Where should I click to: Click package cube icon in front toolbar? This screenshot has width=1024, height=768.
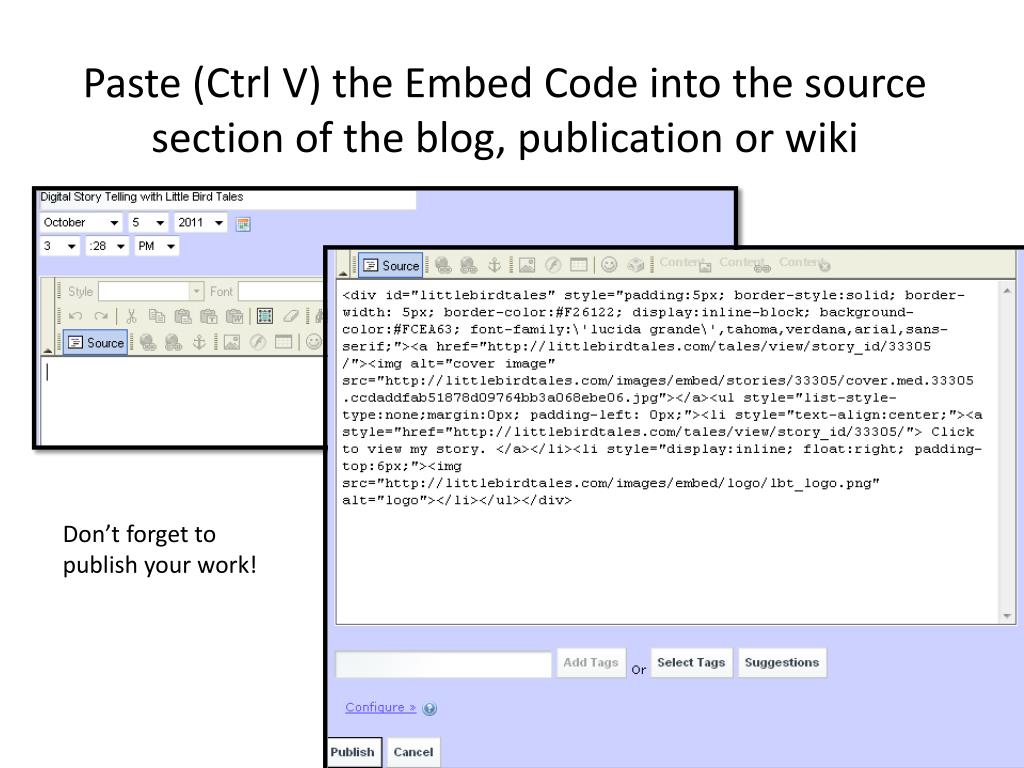tap(635, 264)
